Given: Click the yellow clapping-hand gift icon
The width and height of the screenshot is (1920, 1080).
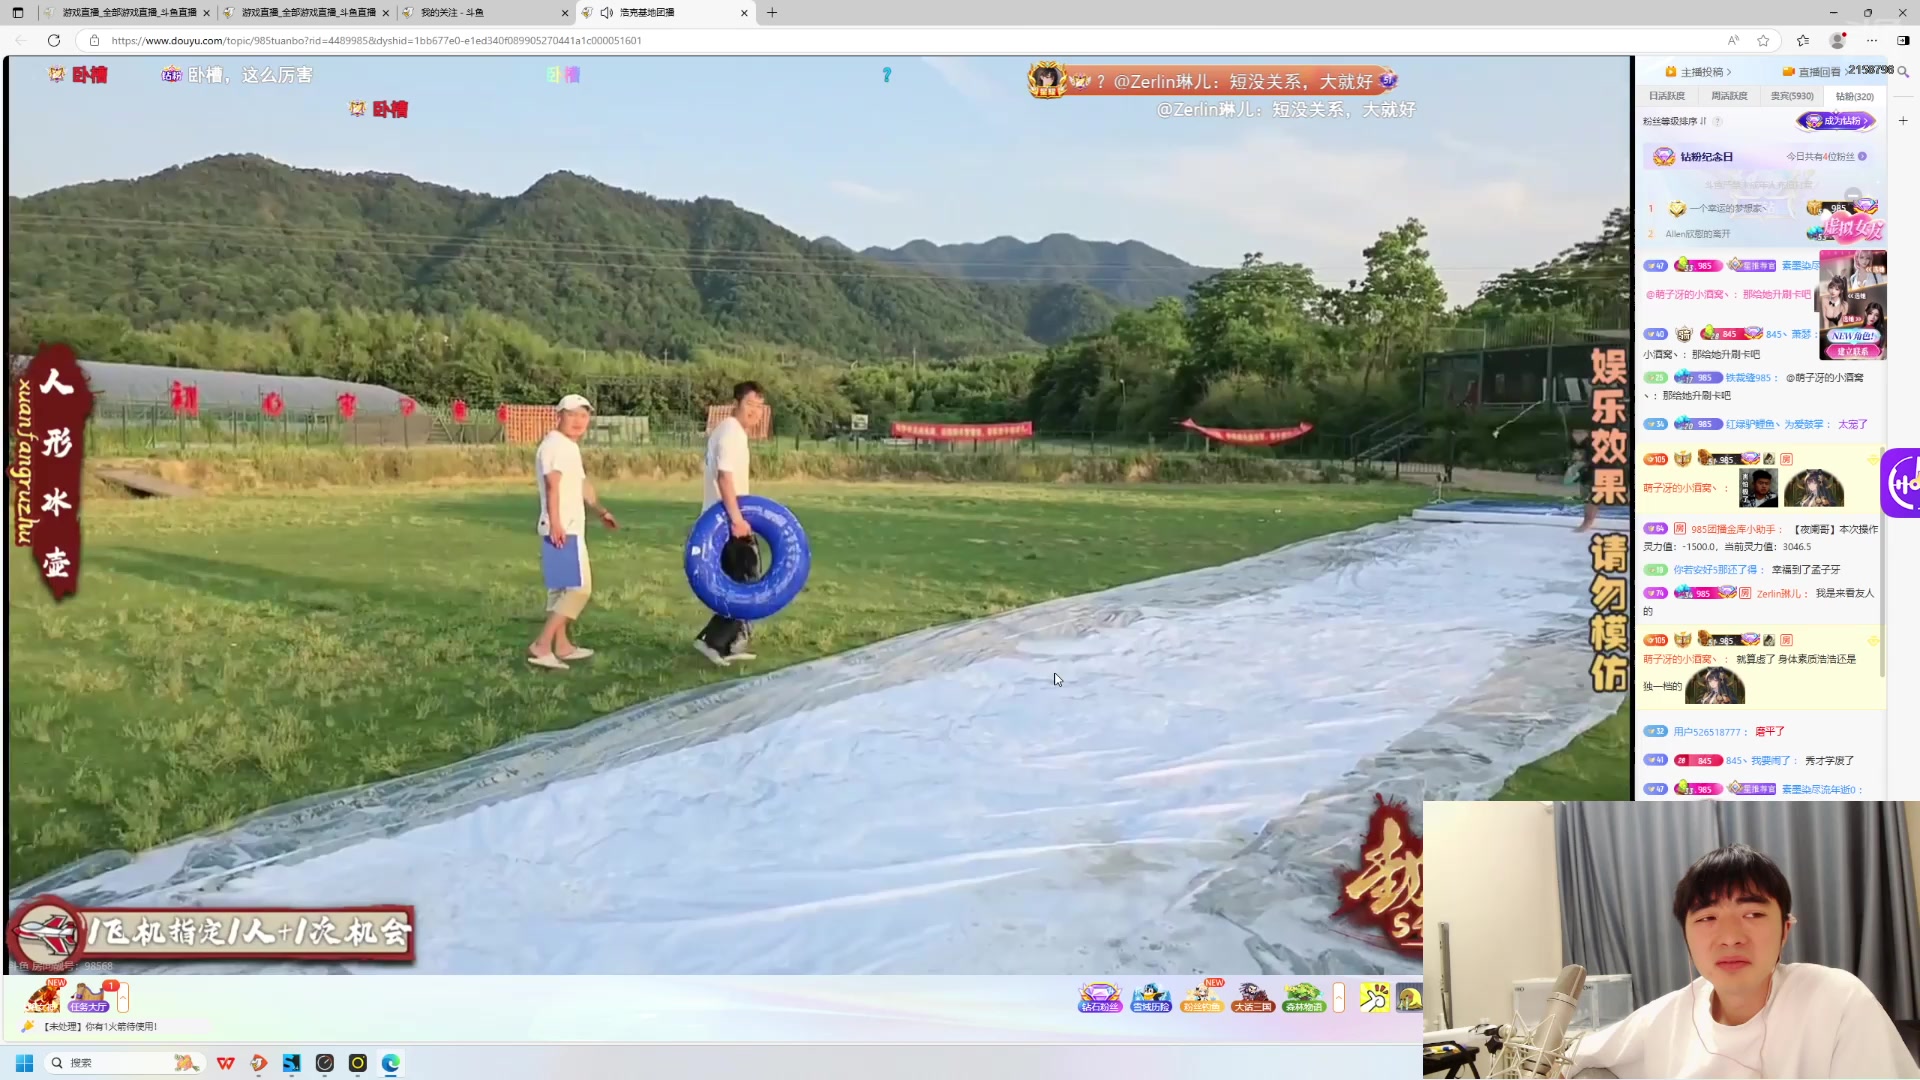Looking at the screenshot, I should (x=1374, y=997).
